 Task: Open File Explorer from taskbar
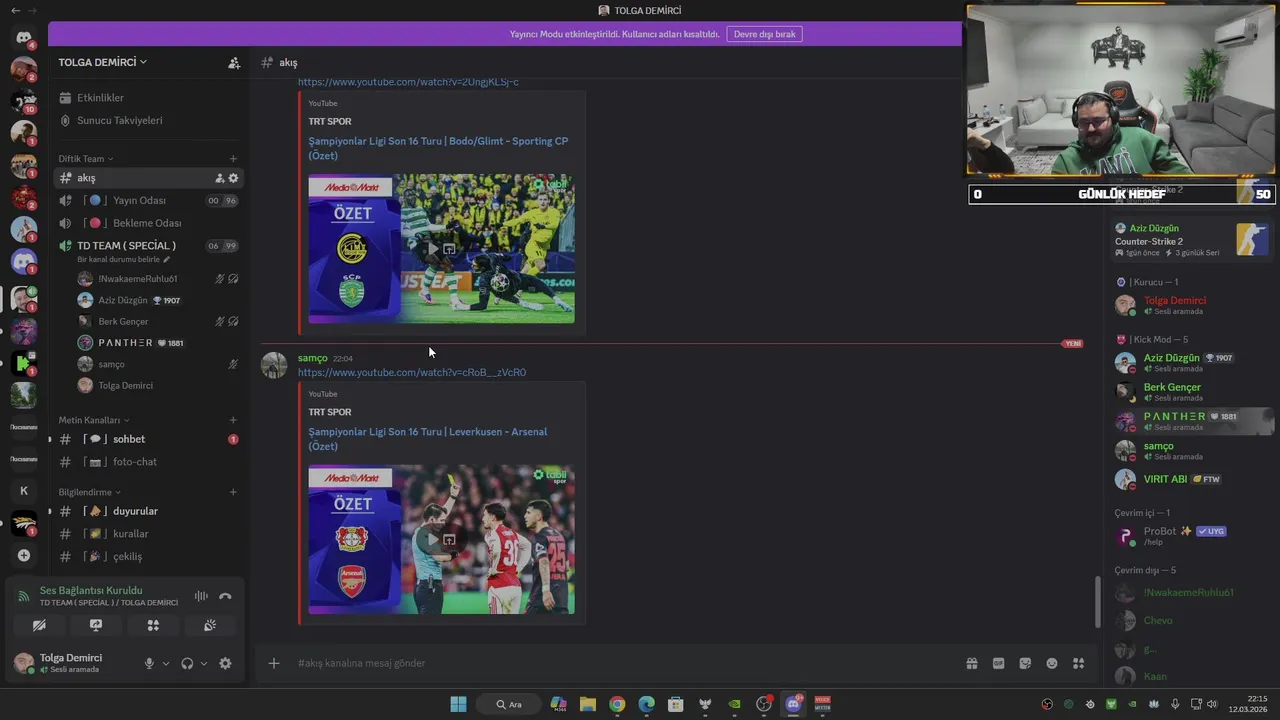588,704
